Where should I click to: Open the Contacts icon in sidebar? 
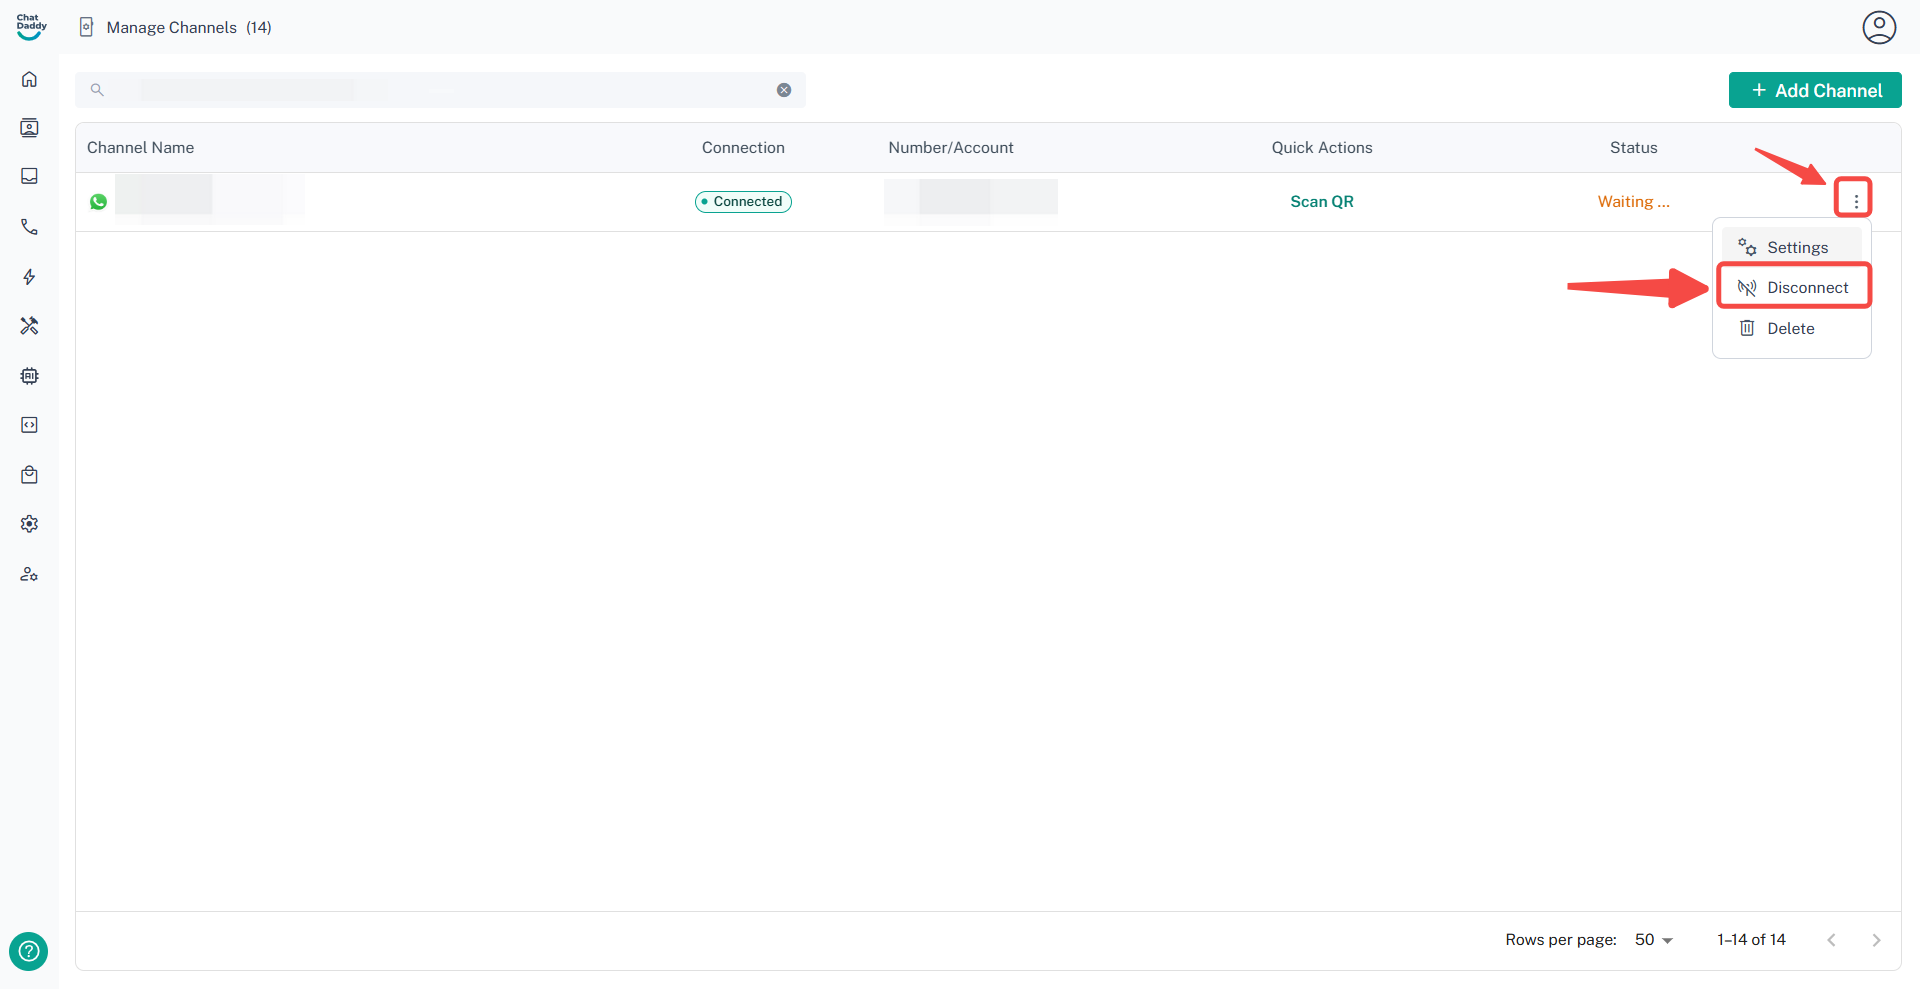tap(30, 128)
